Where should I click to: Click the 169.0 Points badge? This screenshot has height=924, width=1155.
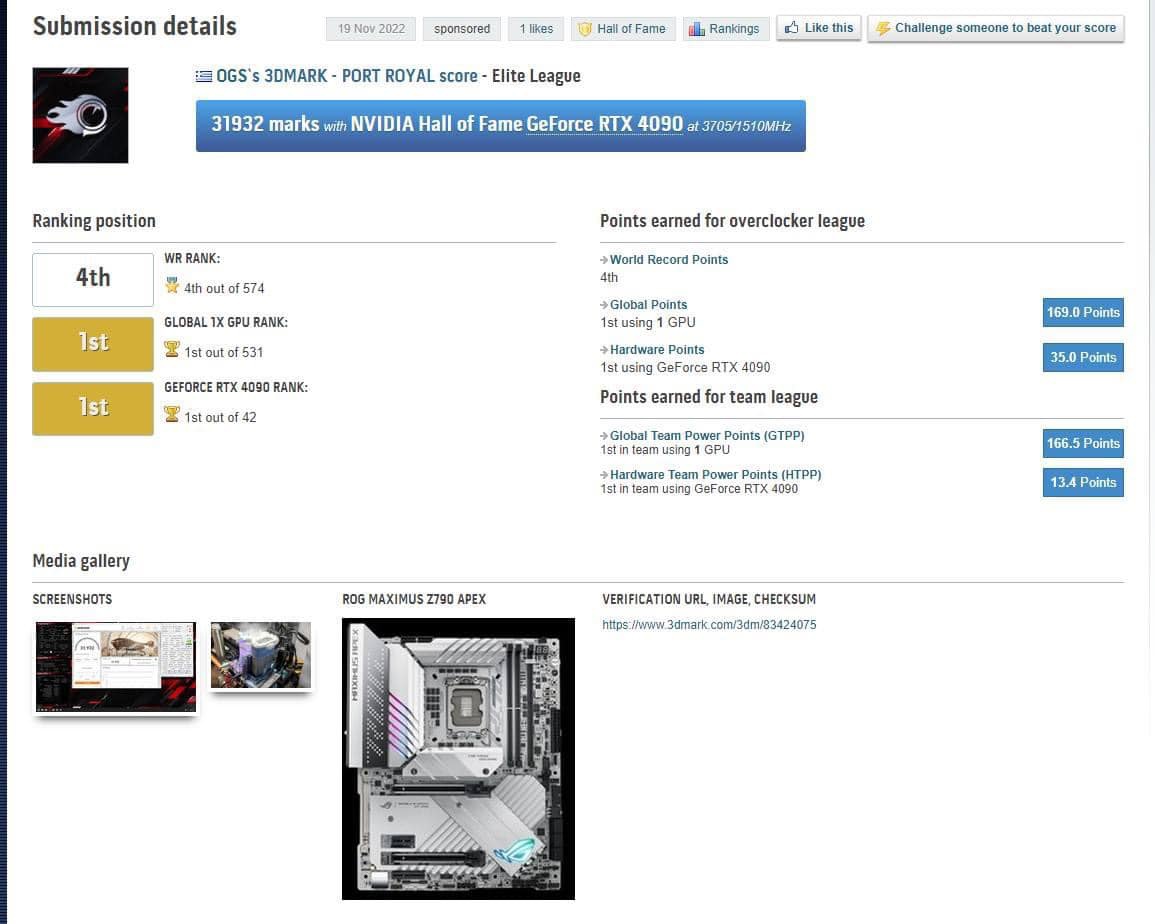(1083, 312)
